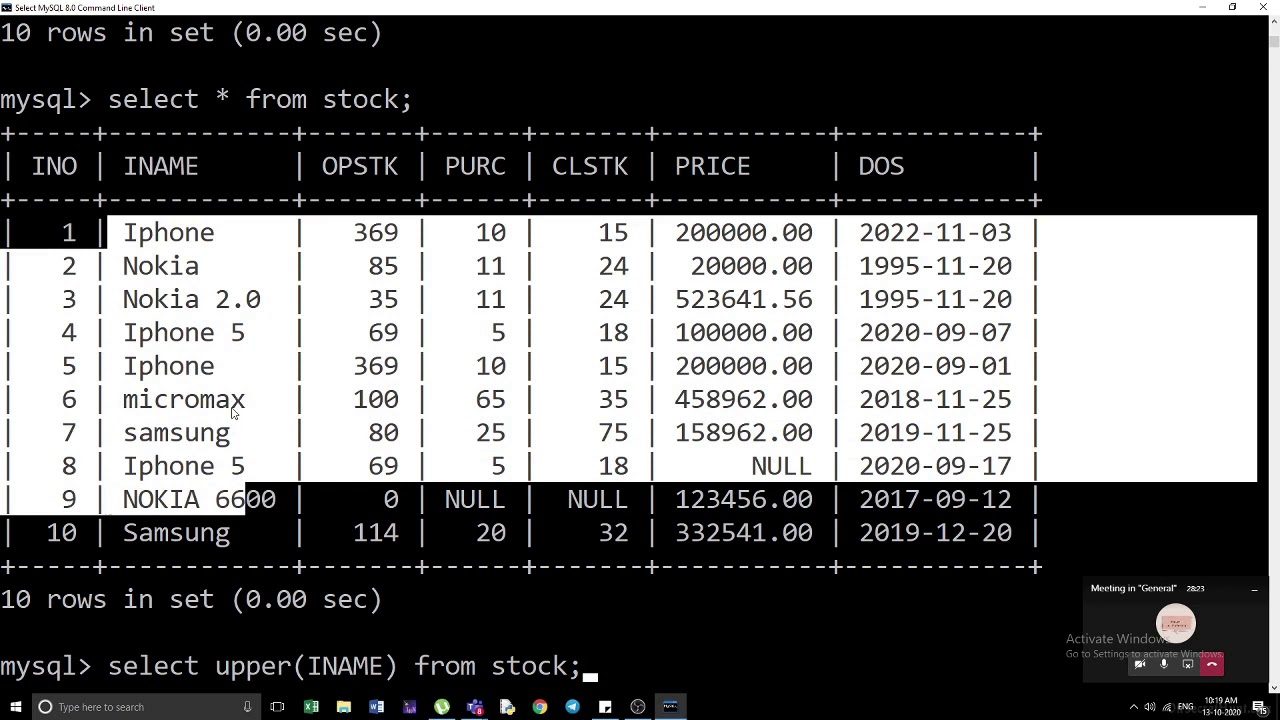Click the date 2018-11-25
This screenshot has width=1280, height=720.
(935, 399)
